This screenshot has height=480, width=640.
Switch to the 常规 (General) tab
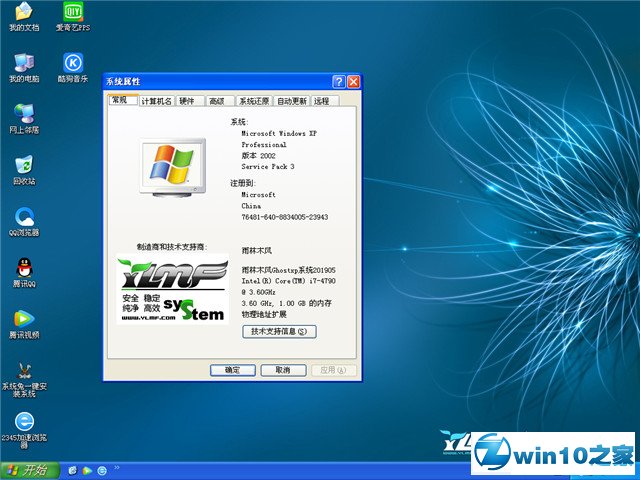coord(123,100)
